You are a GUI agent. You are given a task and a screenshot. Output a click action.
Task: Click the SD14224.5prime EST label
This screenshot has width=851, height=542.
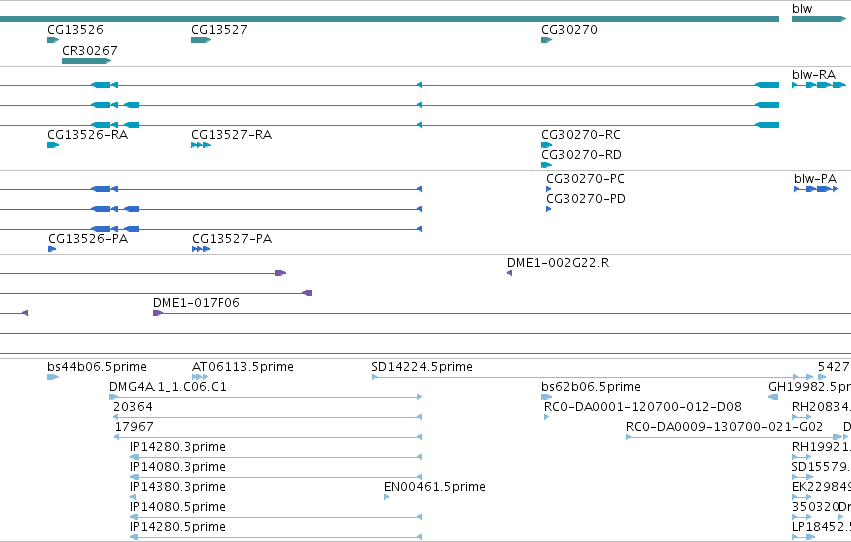[x=422, y=367]
